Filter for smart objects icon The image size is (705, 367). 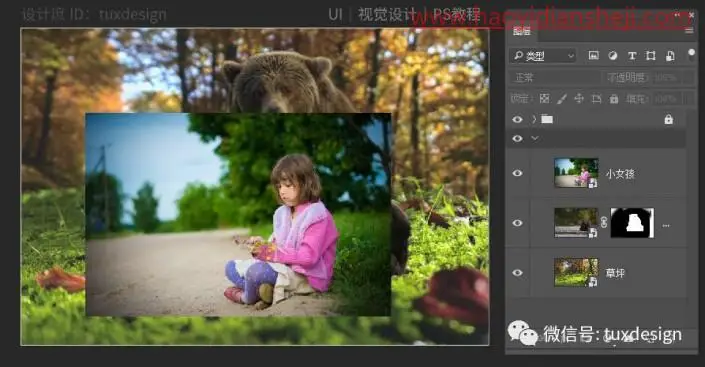pos(670,56)
